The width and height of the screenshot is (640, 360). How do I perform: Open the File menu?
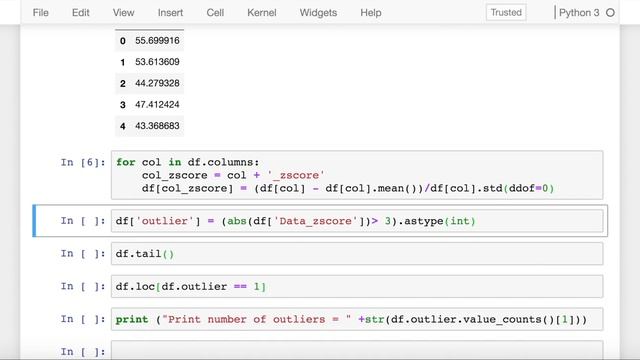[40, 13]
